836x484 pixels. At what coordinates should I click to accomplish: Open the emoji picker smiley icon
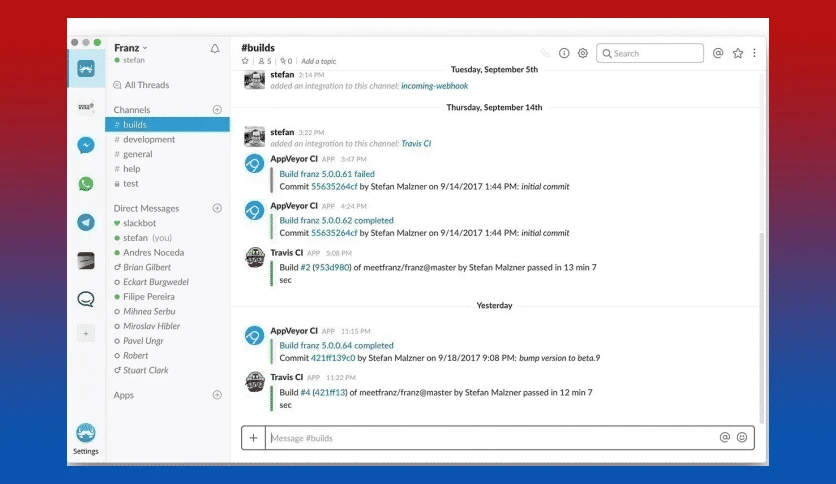click(742, 438)
